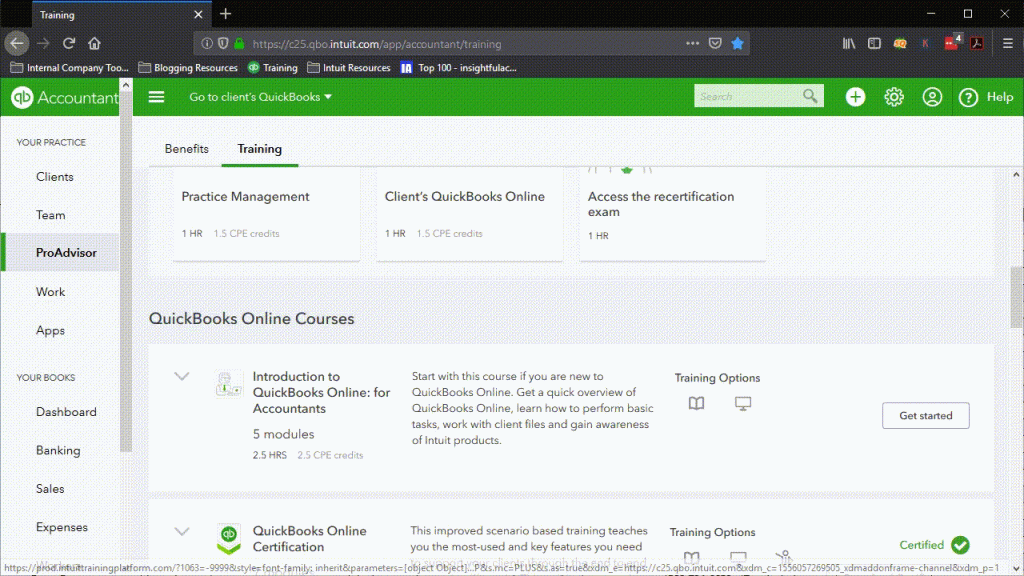The image size is (1024, 576).
Task: Open Clients in the sidebar
Action: tap(55, 177)
